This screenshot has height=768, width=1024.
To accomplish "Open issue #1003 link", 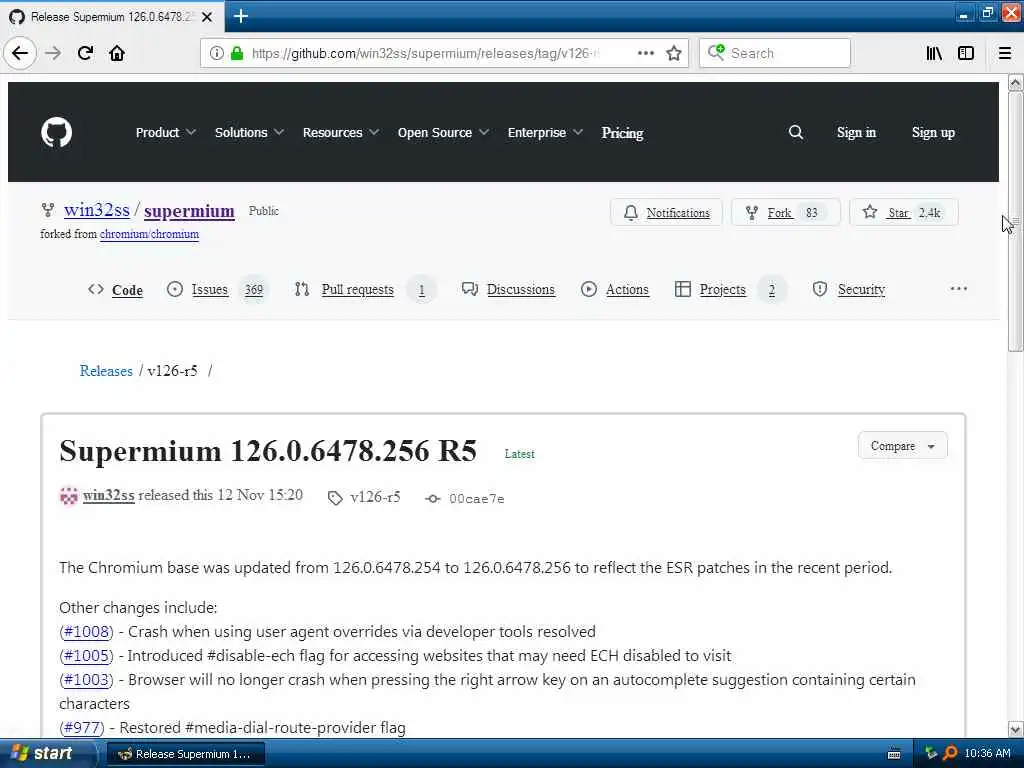I will pyautogui.click(x=86, y=680).
